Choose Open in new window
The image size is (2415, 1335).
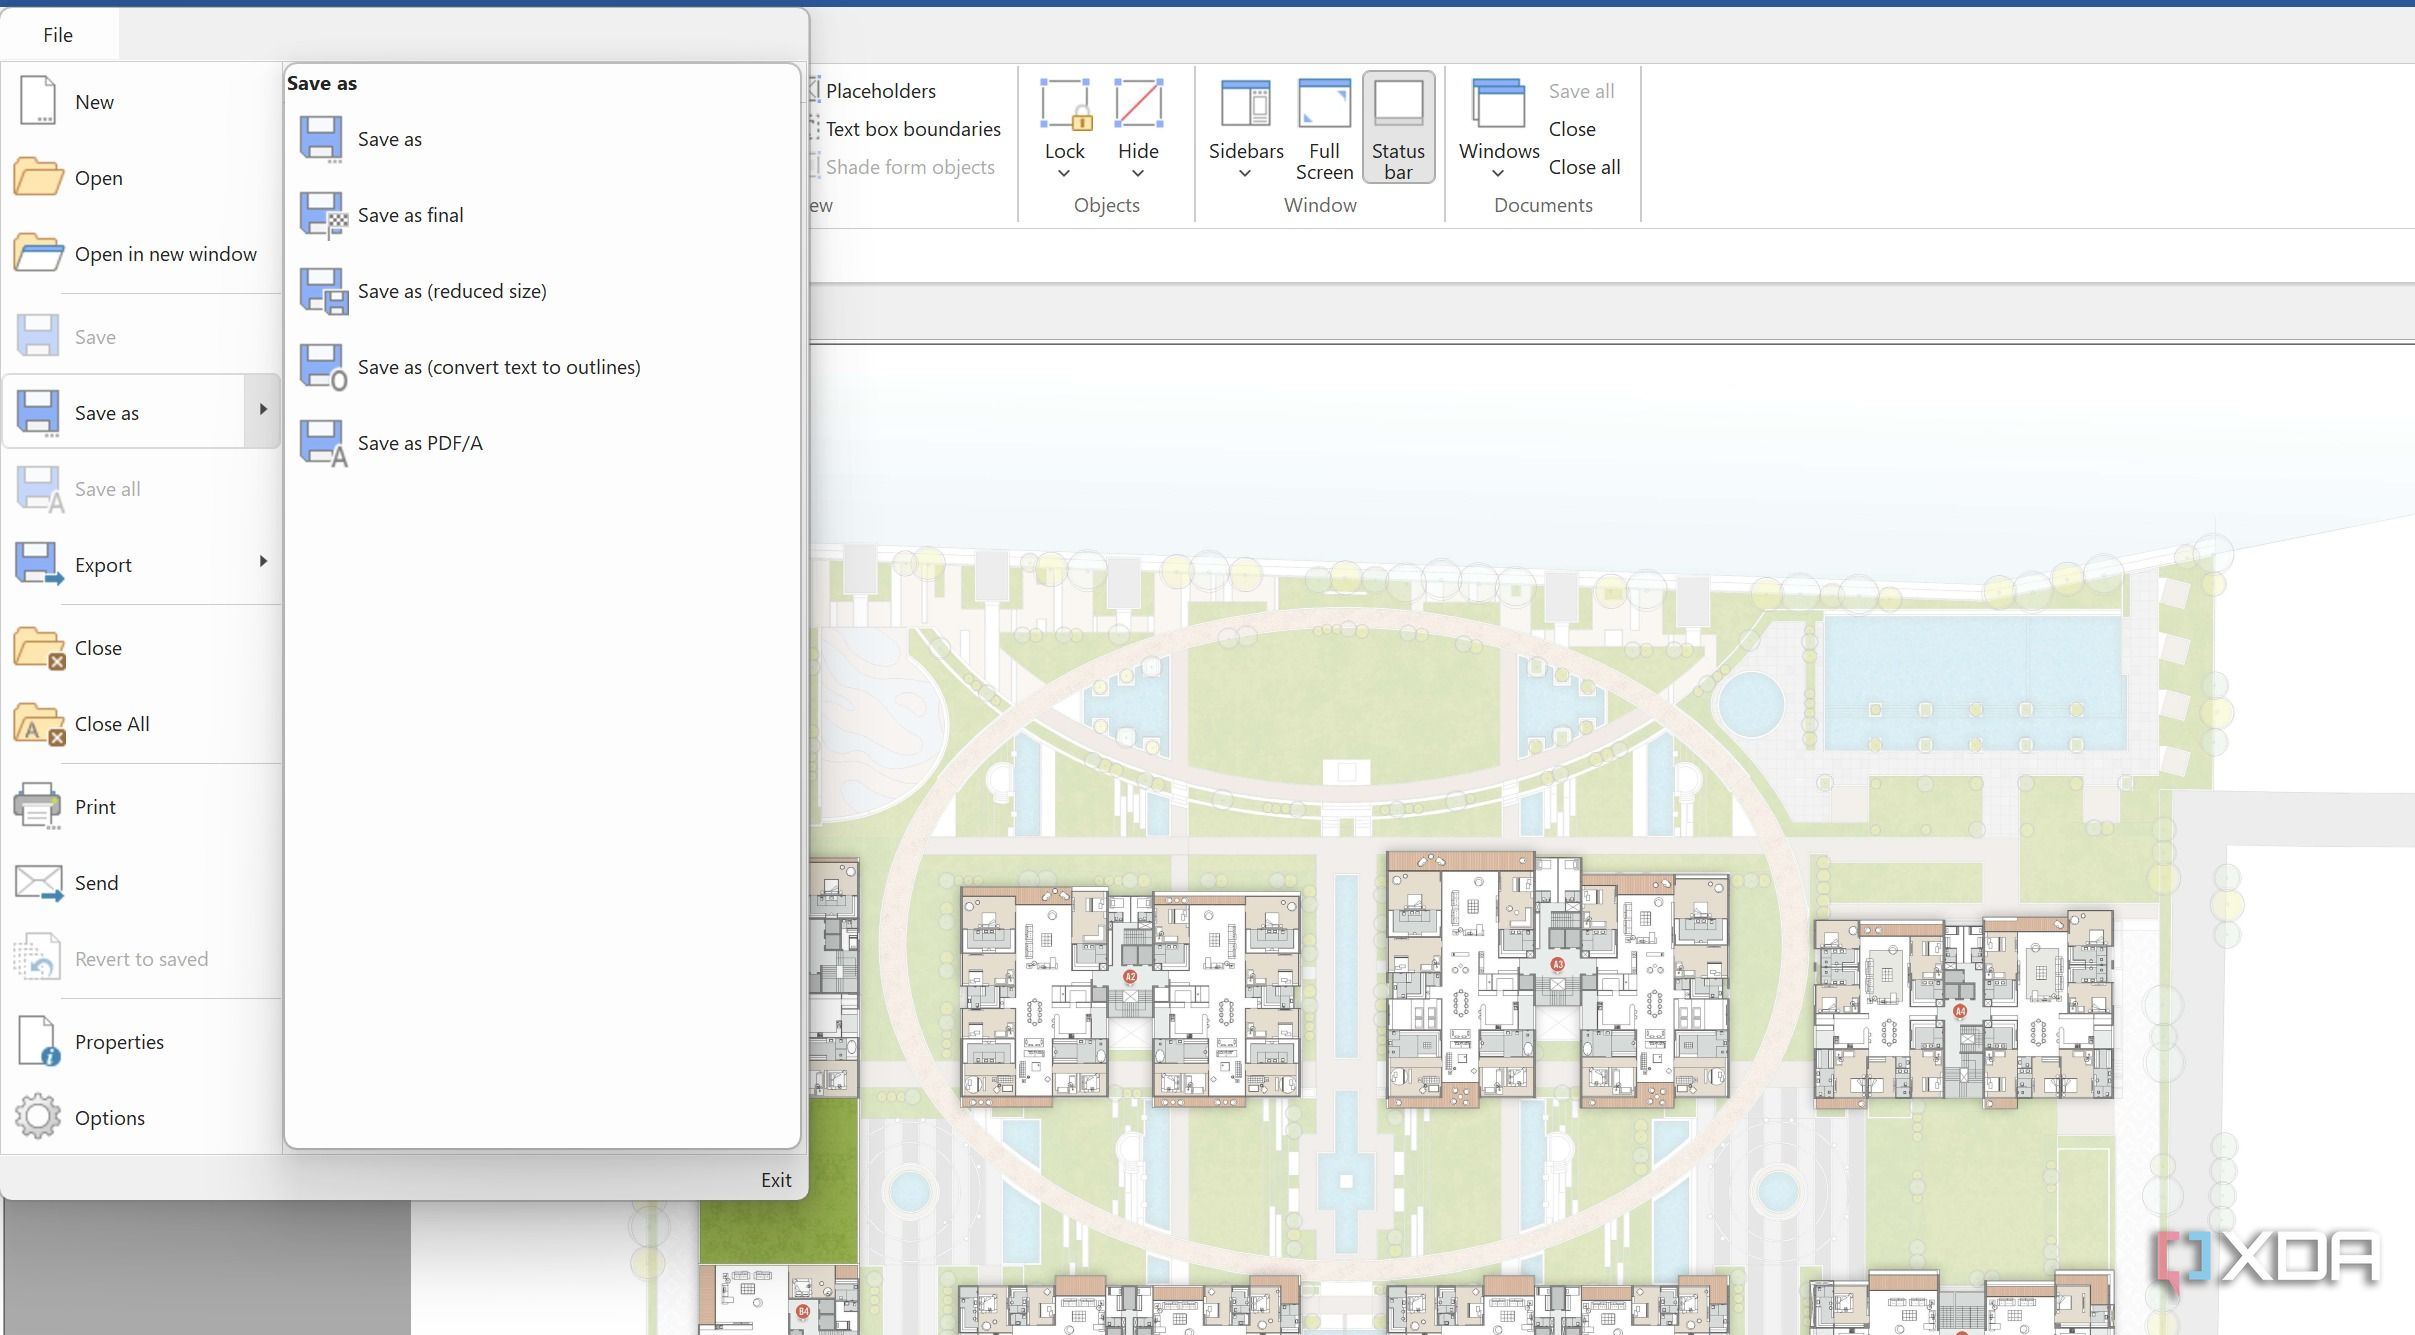point(141,254)
